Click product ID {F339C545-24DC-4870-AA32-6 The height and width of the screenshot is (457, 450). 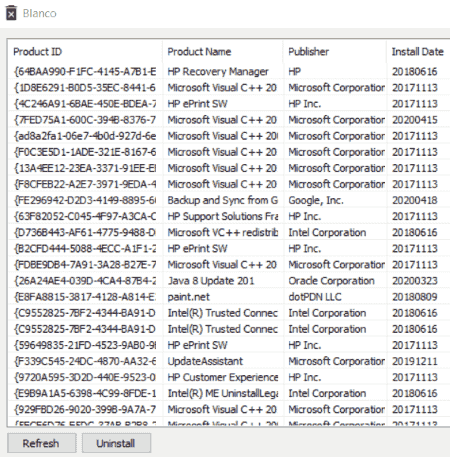[x=85, y=361]
